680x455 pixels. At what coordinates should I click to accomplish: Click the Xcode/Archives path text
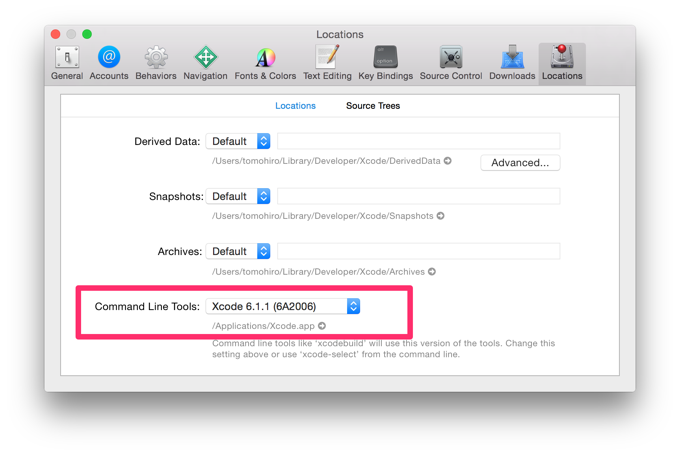pyautogui.click(x=318, y=272)
